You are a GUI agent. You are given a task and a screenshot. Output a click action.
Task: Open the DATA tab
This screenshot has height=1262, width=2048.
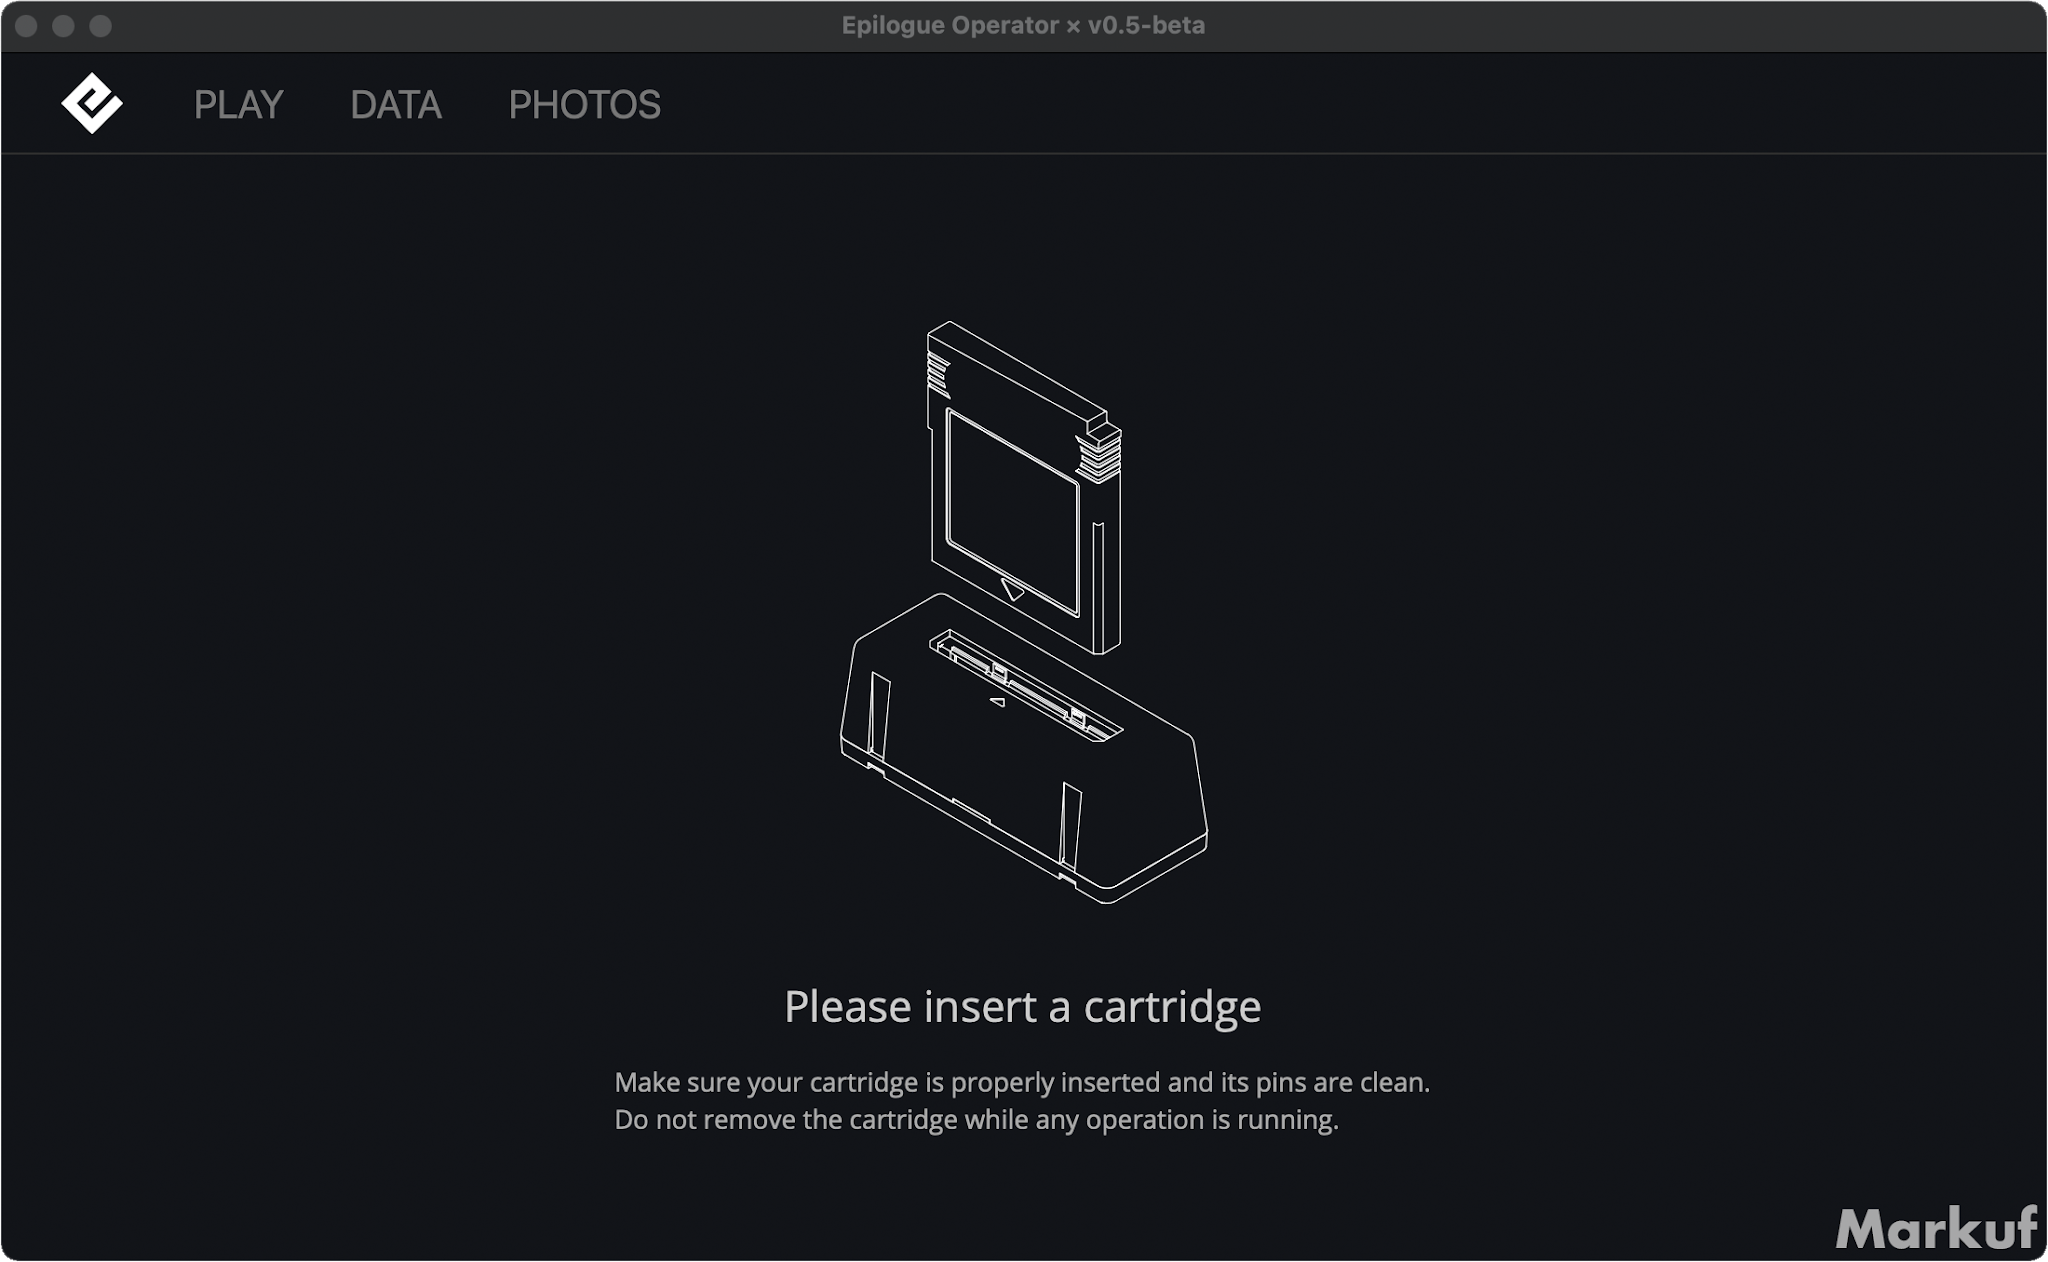[x=395, y=105]
